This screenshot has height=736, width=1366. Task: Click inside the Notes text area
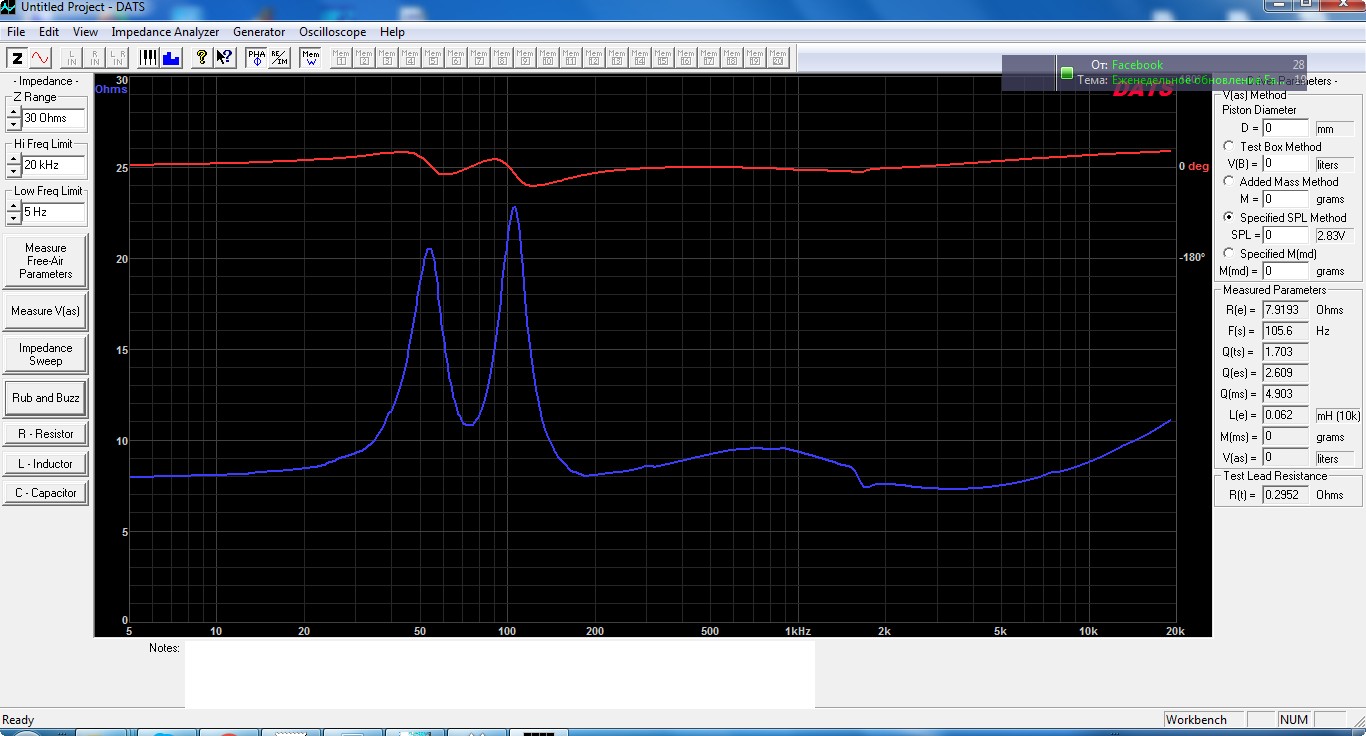(499, 675)
